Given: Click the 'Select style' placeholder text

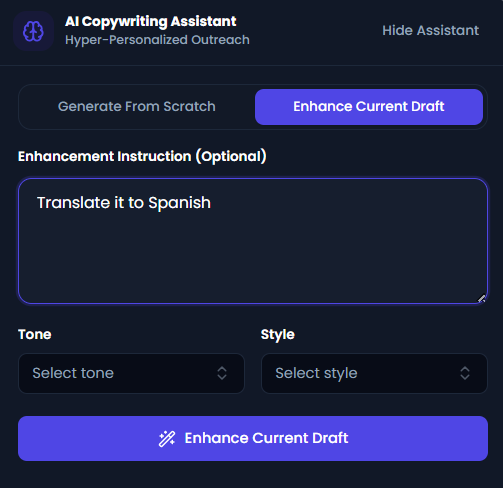Looking at the screenshot, I should click(x=316, y=373).
